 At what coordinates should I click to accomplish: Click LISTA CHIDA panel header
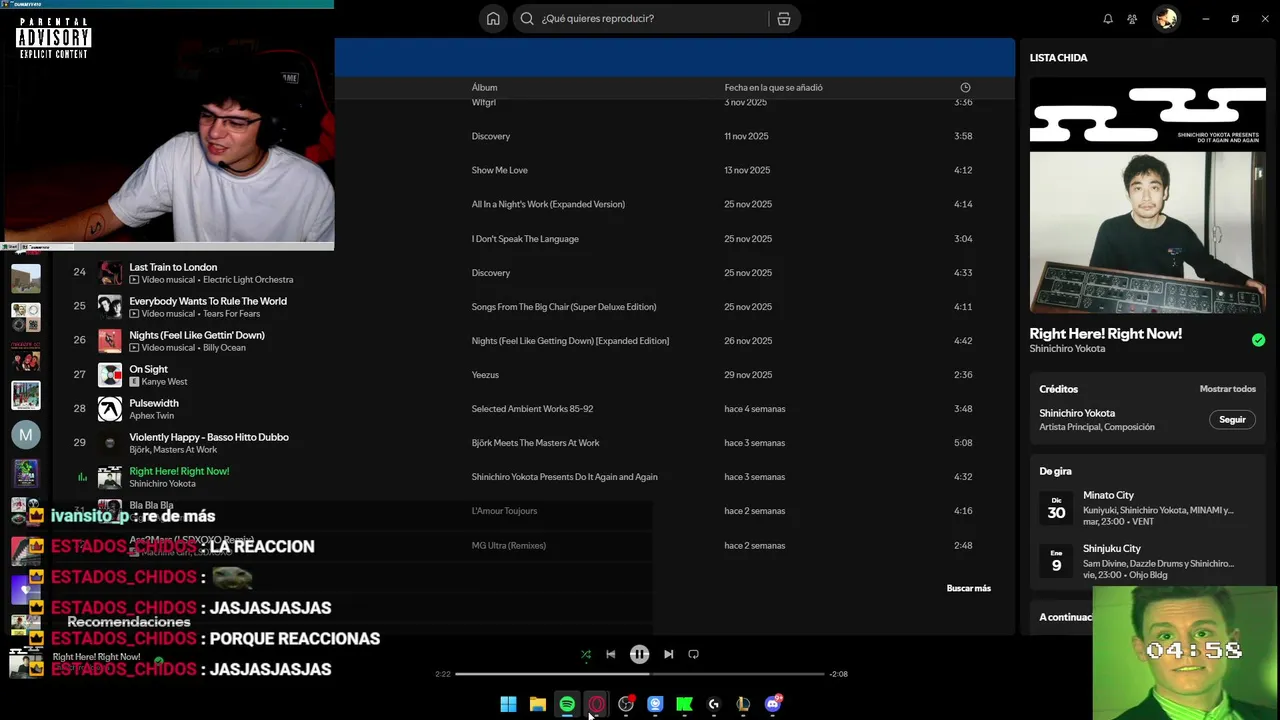(x=1058, y=58)
